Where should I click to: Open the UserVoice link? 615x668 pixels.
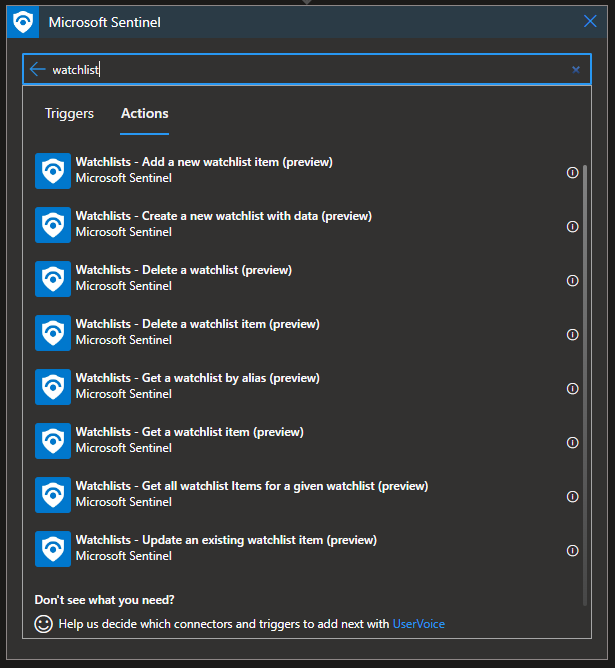tap(419, 624)
